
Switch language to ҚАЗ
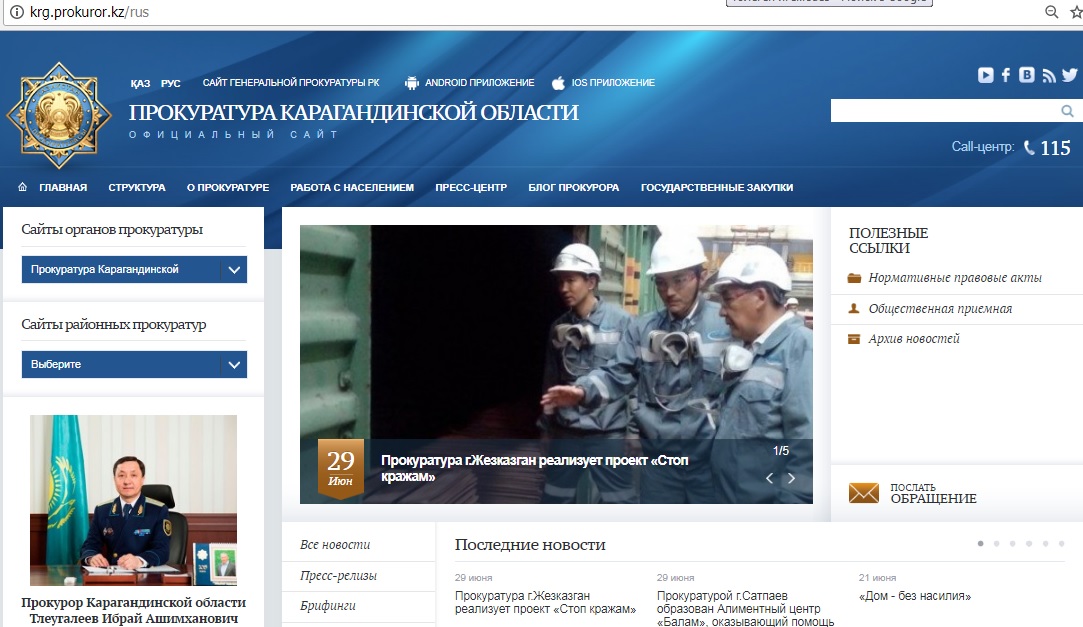coord(140,83)
